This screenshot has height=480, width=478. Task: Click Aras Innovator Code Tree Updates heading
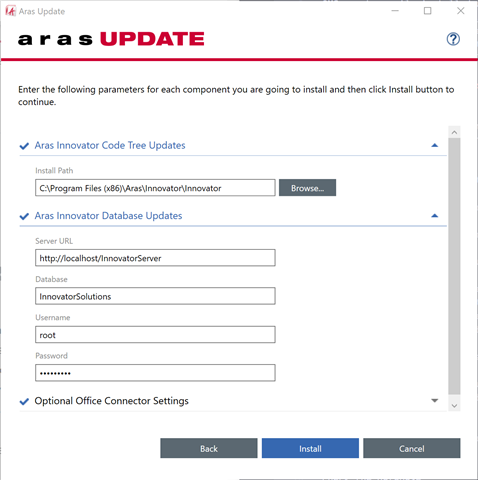pos(110,145)
